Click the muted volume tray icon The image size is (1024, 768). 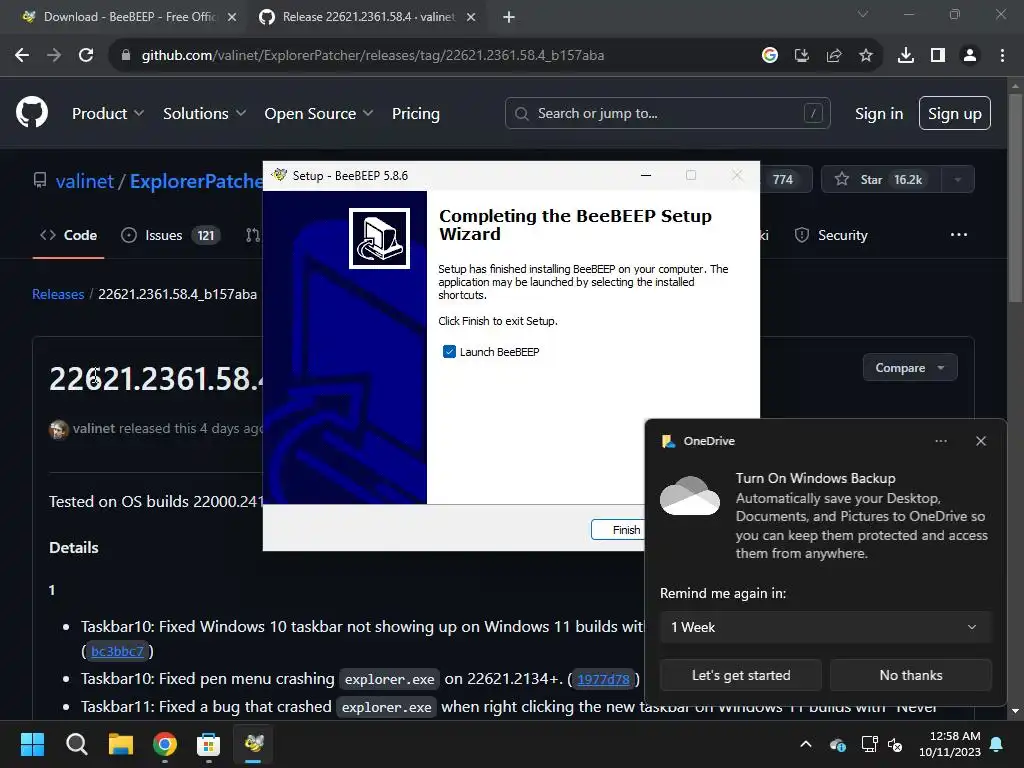[895, 744]
